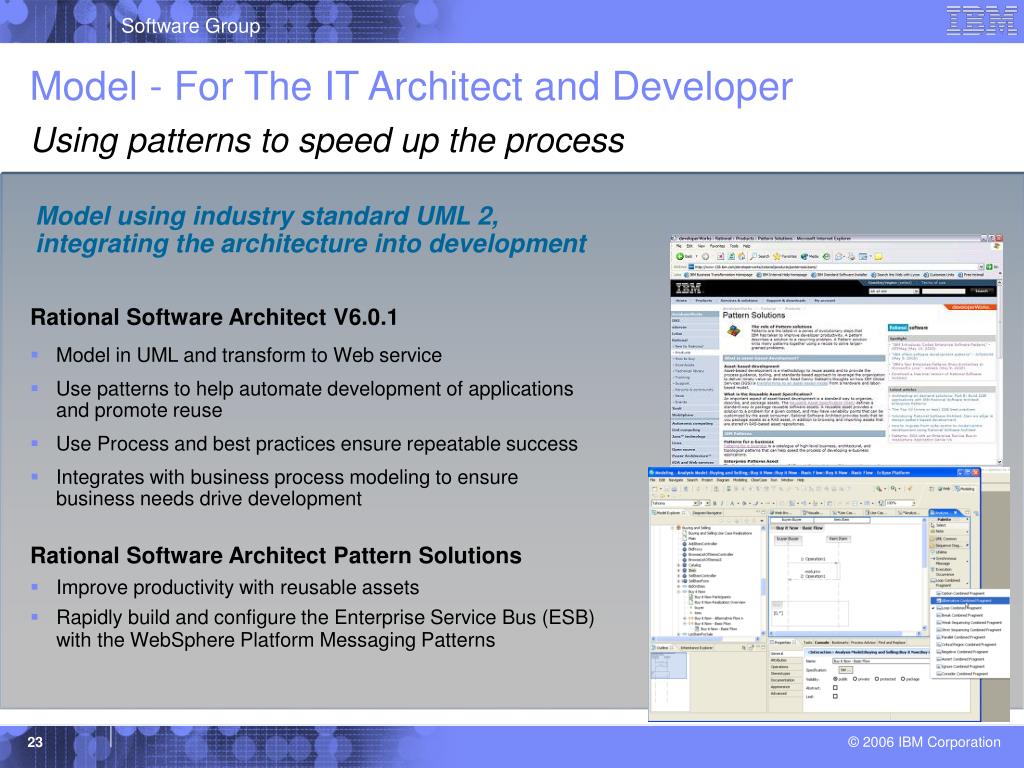Click the Name field in the Properties view

pos(882,661)
